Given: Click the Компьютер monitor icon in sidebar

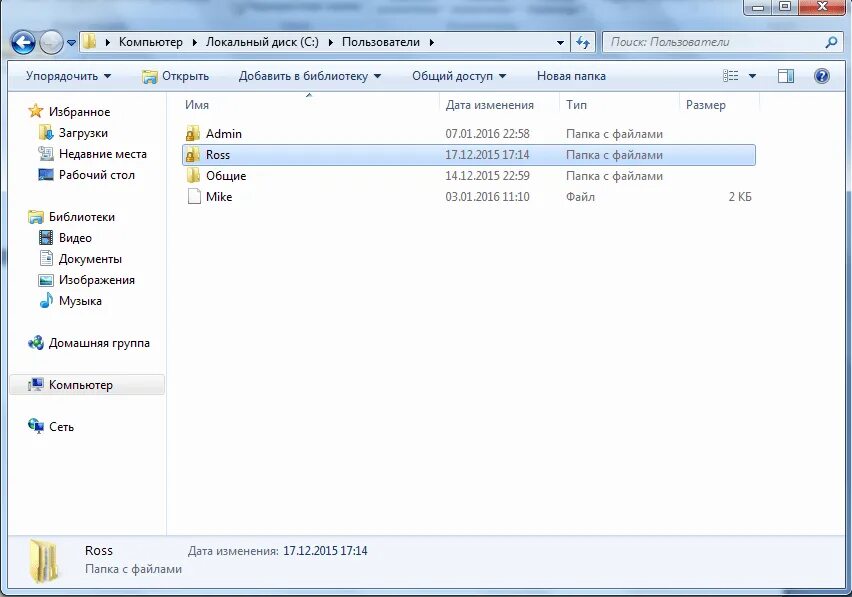Looking at the screenshot, I should point(36,385).
